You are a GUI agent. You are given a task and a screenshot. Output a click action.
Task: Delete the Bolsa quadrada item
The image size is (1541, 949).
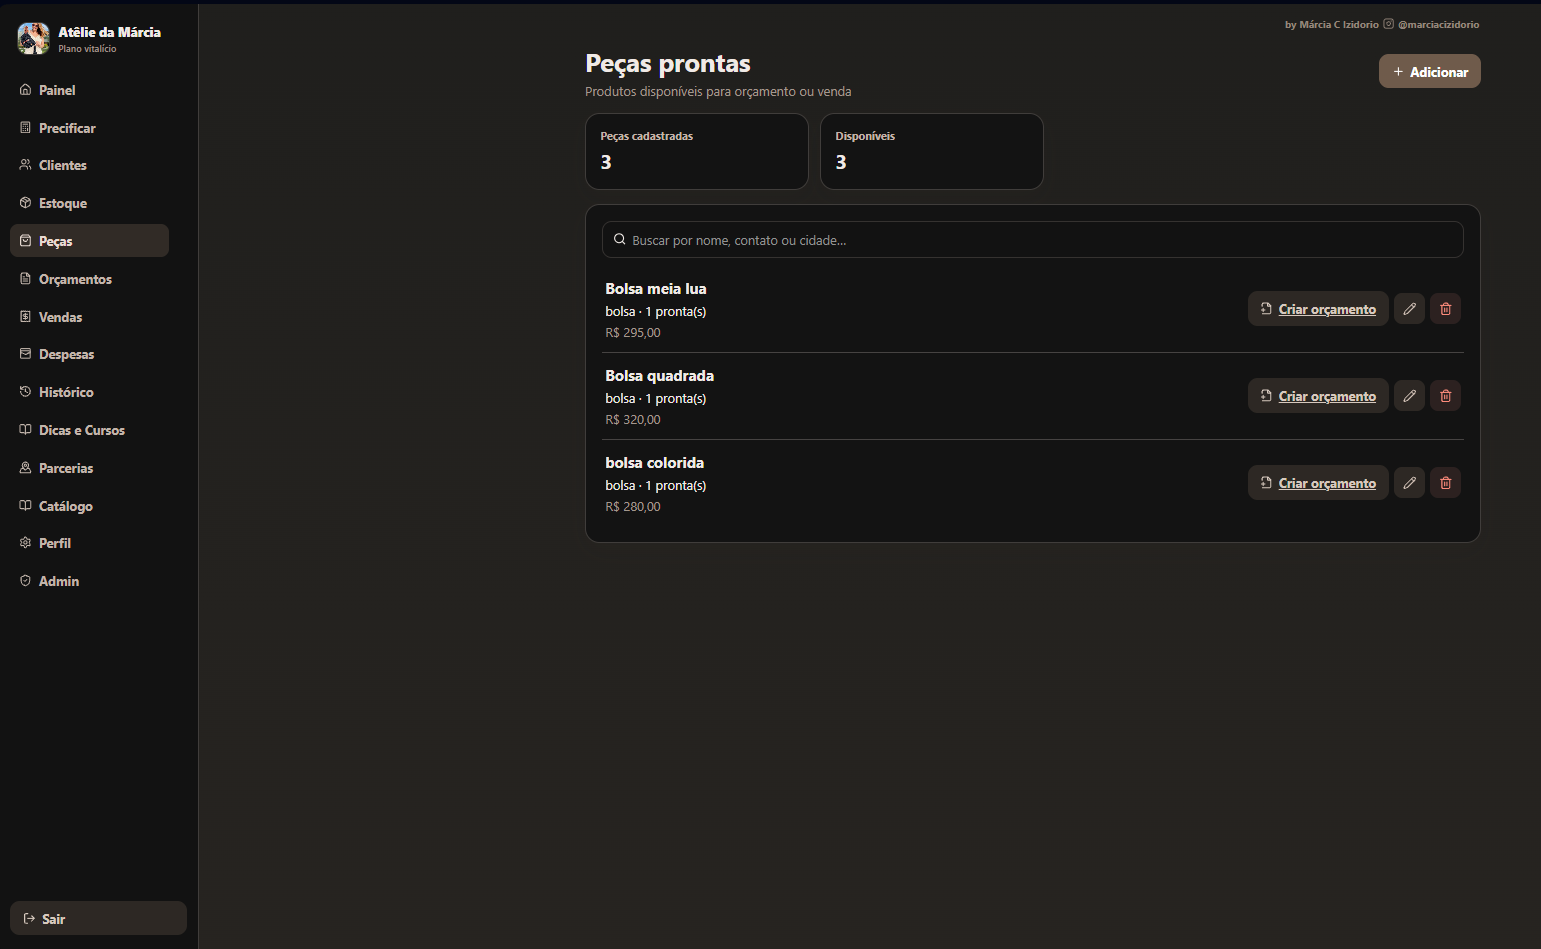[x=1445, y=396]
